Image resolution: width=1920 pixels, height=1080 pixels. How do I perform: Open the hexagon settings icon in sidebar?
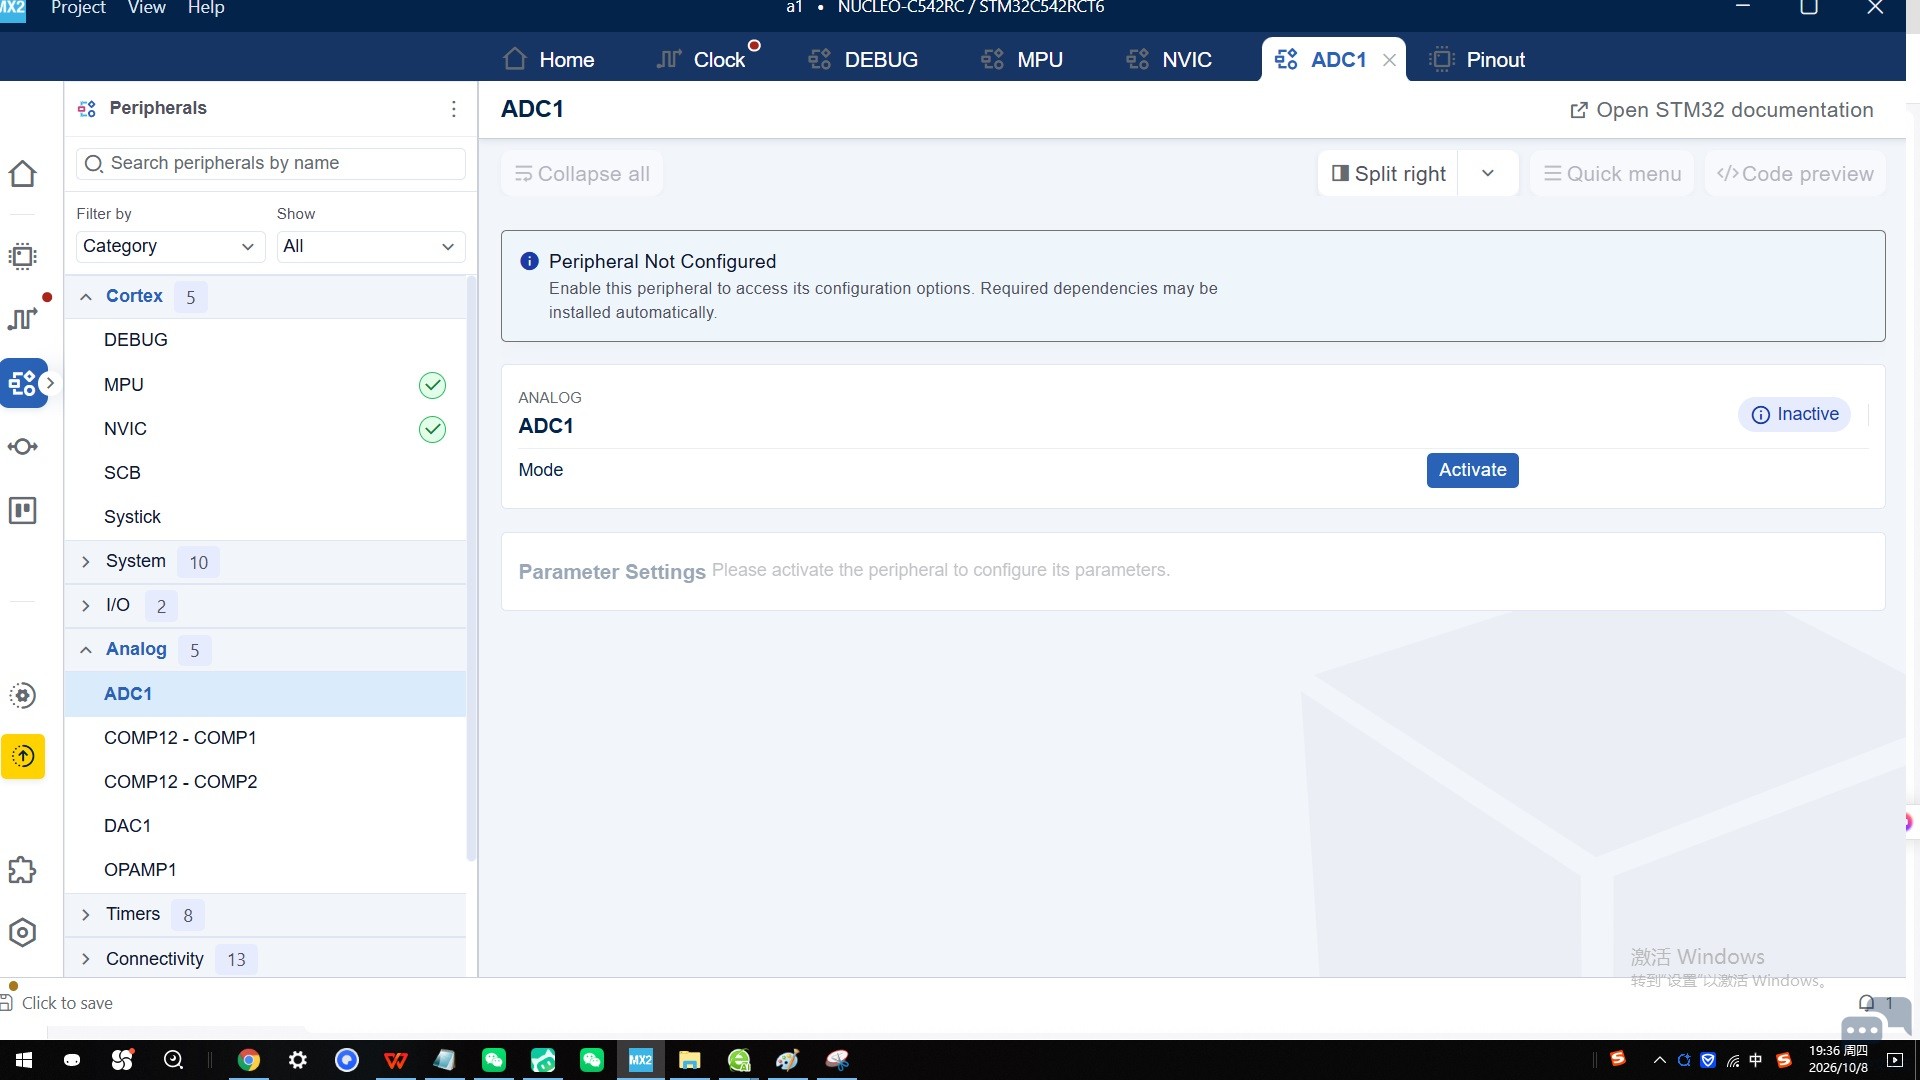[x=22, y=932]
